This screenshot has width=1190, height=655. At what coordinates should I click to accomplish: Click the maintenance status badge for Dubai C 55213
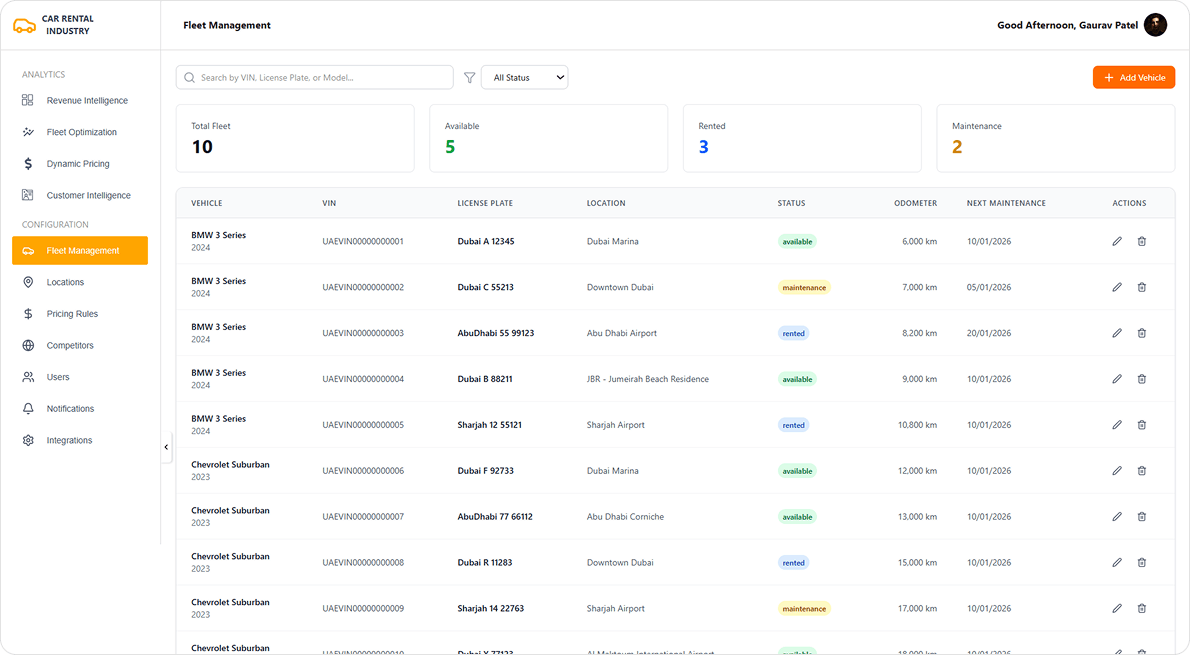coord(804,287)
